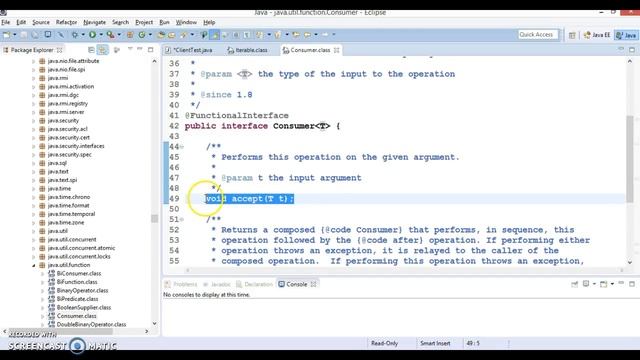640x360 pixels.
Task: Open the Help menu
Action: [209, 22]
